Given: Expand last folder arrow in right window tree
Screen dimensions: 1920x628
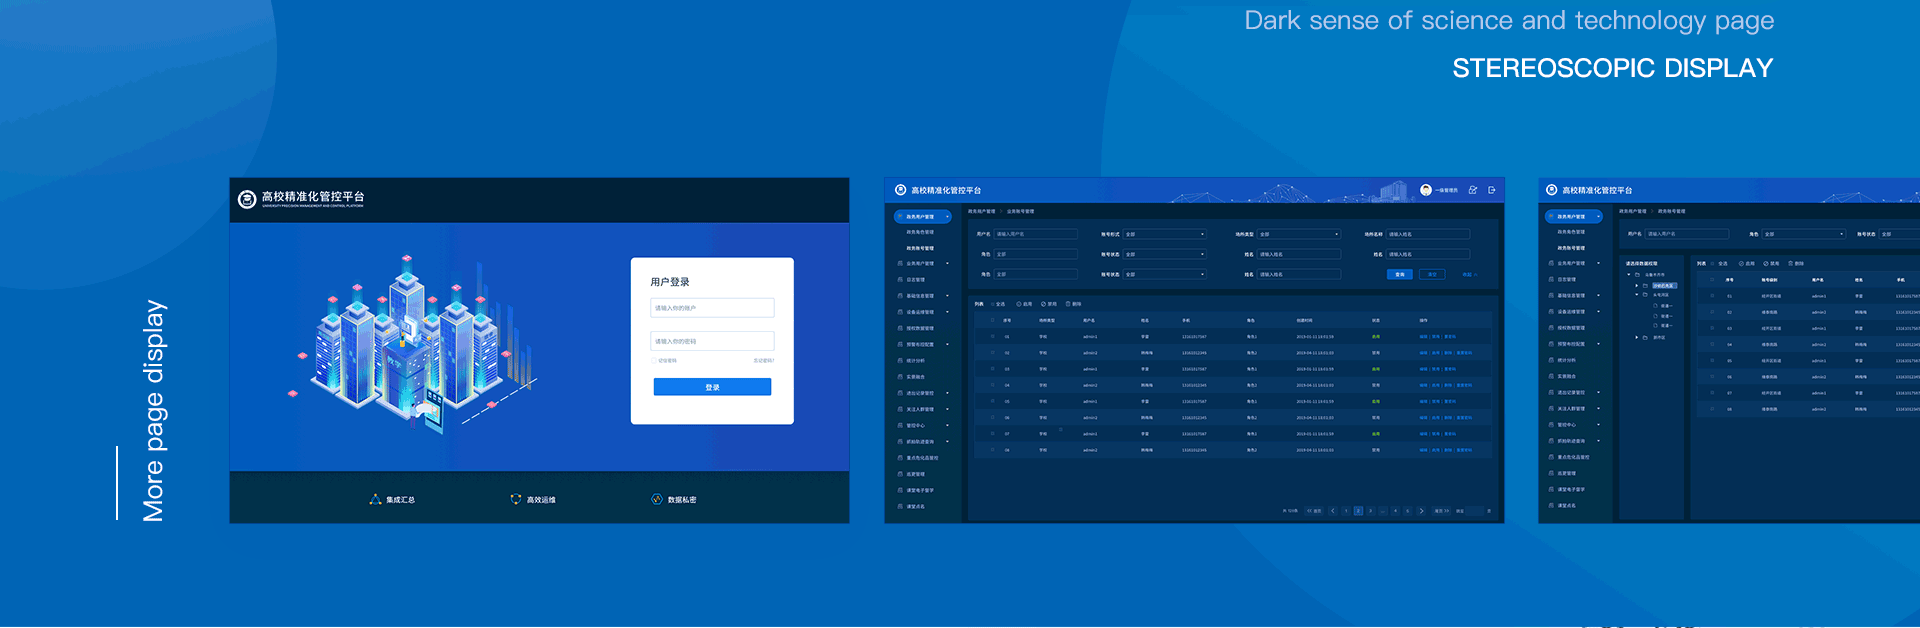Looking at the screenshot, I should pyautogui.click(x=1636, y=337).
